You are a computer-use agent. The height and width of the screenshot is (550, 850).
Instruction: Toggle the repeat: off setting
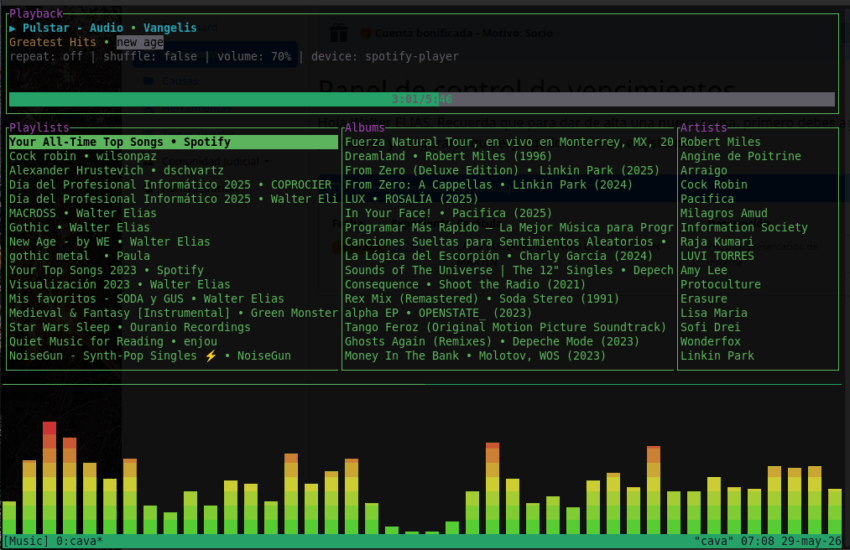(x=46, y=56)
